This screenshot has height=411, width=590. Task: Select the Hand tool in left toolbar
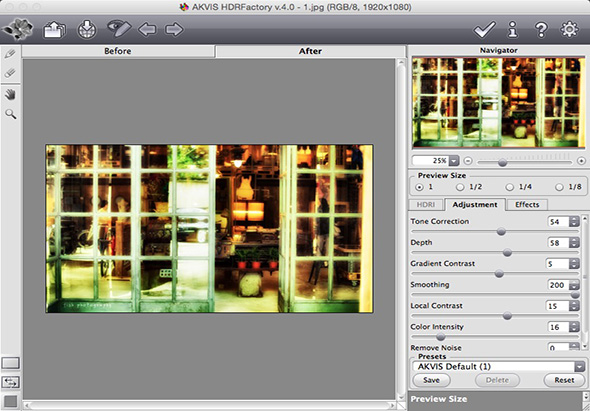coord(11,94)
